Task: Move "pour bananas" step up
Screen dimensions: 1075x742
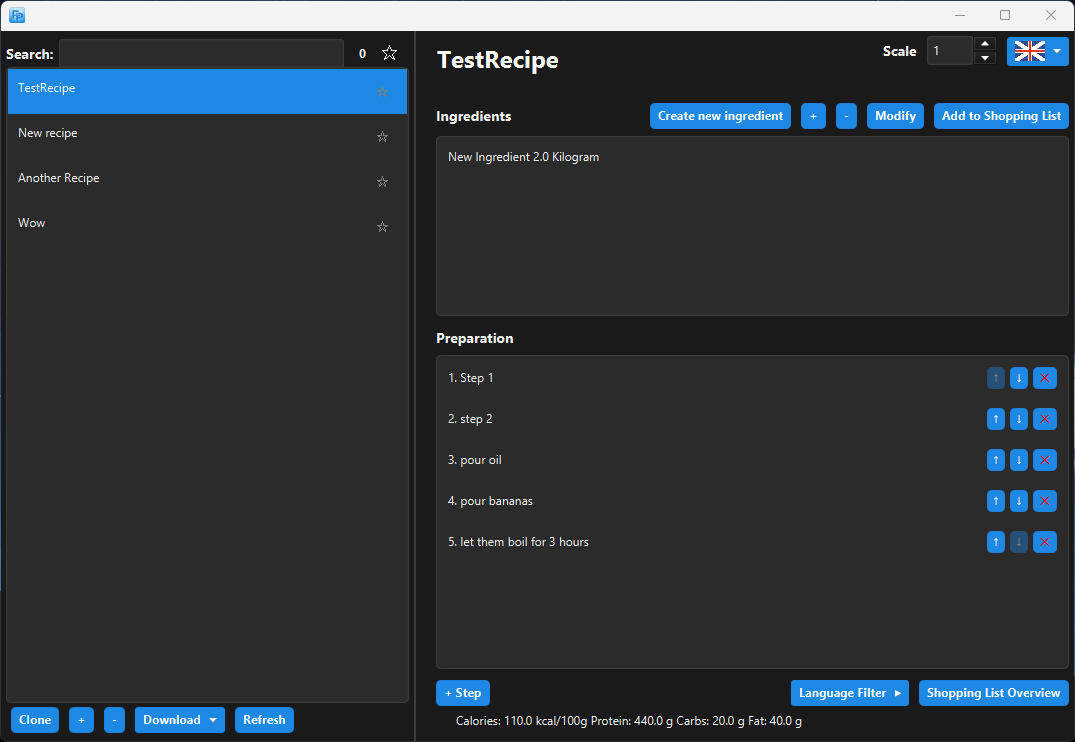Action: pos(995,501)
